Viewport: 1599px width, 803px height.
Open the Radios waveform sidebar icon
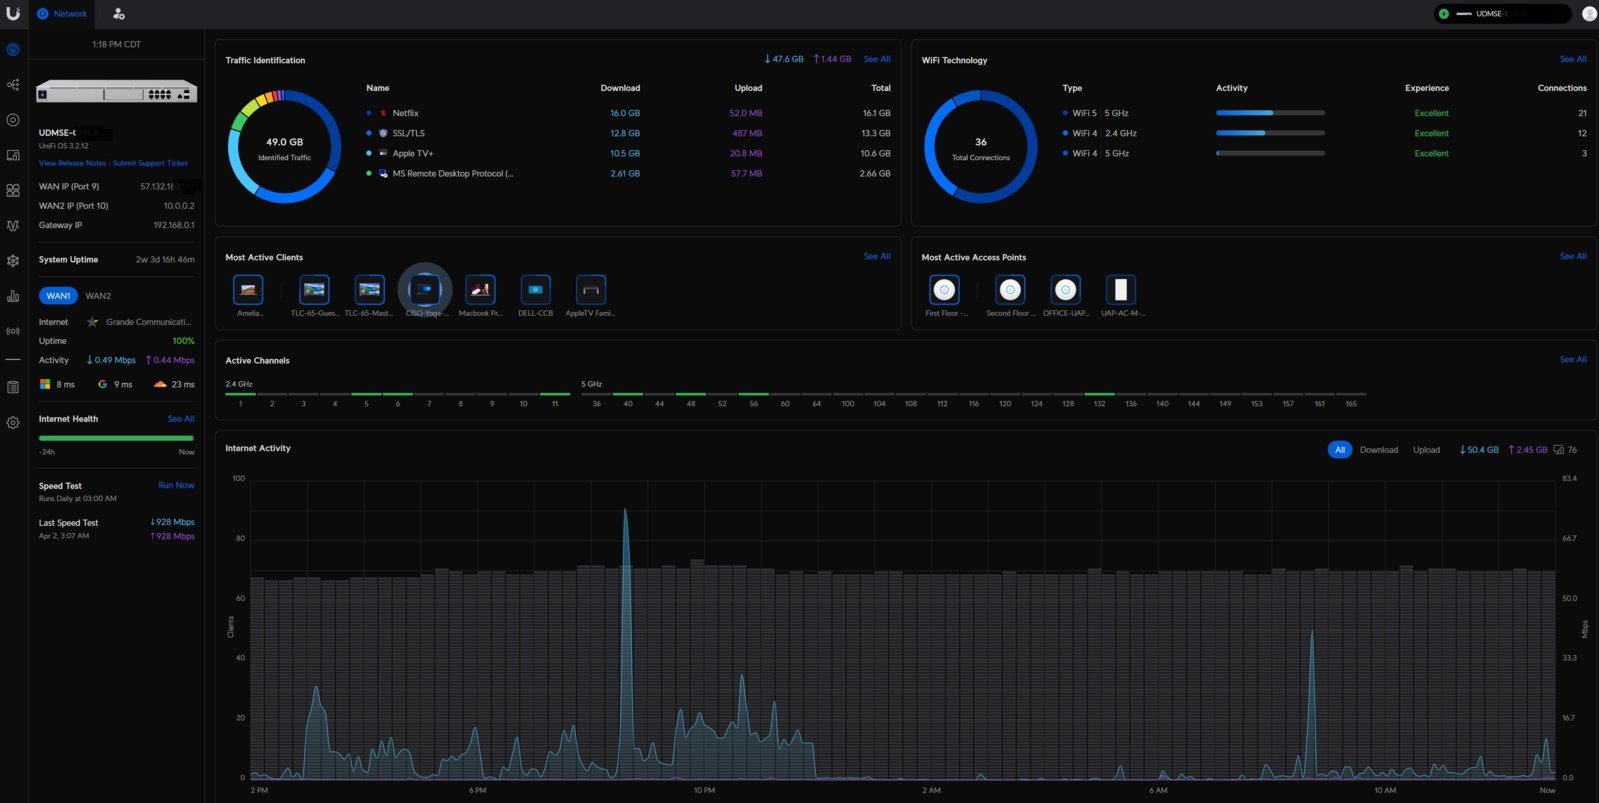13,226
